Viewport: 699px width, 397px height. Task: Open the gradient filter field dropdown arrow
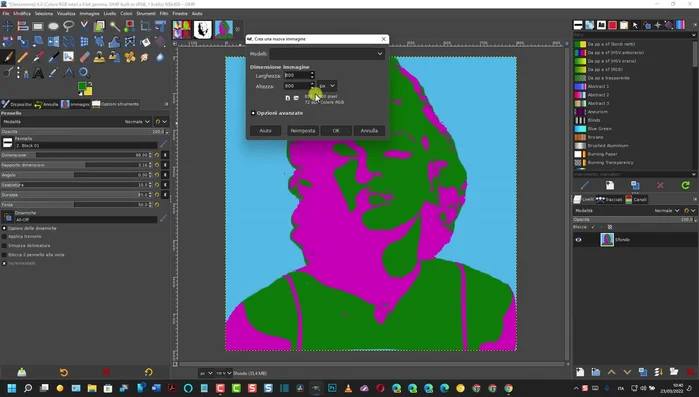(x=694, y=35)
